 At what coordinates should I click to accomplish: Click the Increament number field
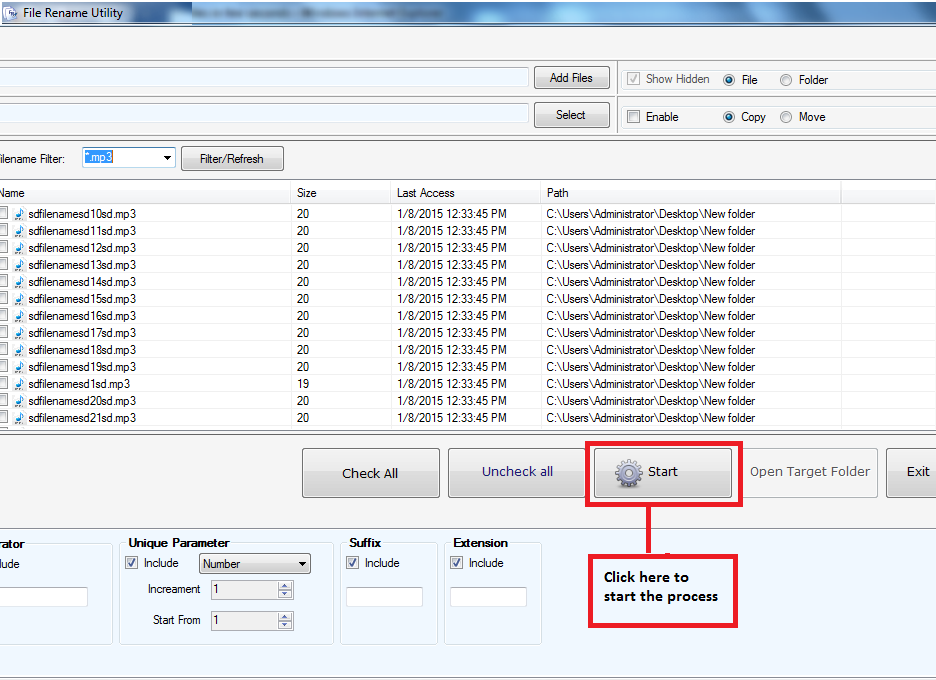point(245,590)
